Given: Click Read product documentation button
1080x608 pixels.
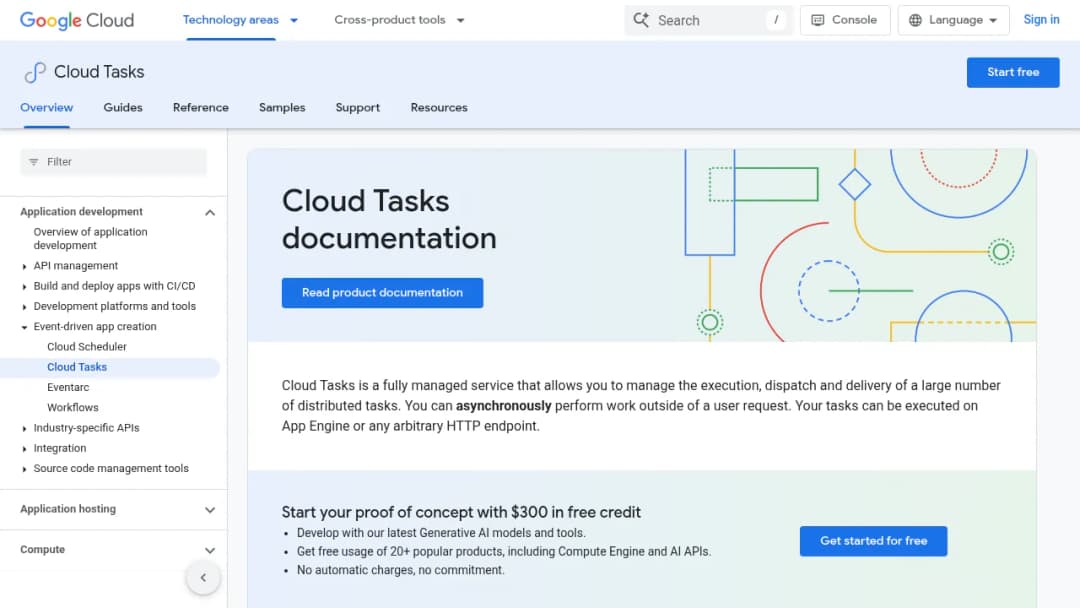Looking at the screenshot, I should tap(382, 293).
